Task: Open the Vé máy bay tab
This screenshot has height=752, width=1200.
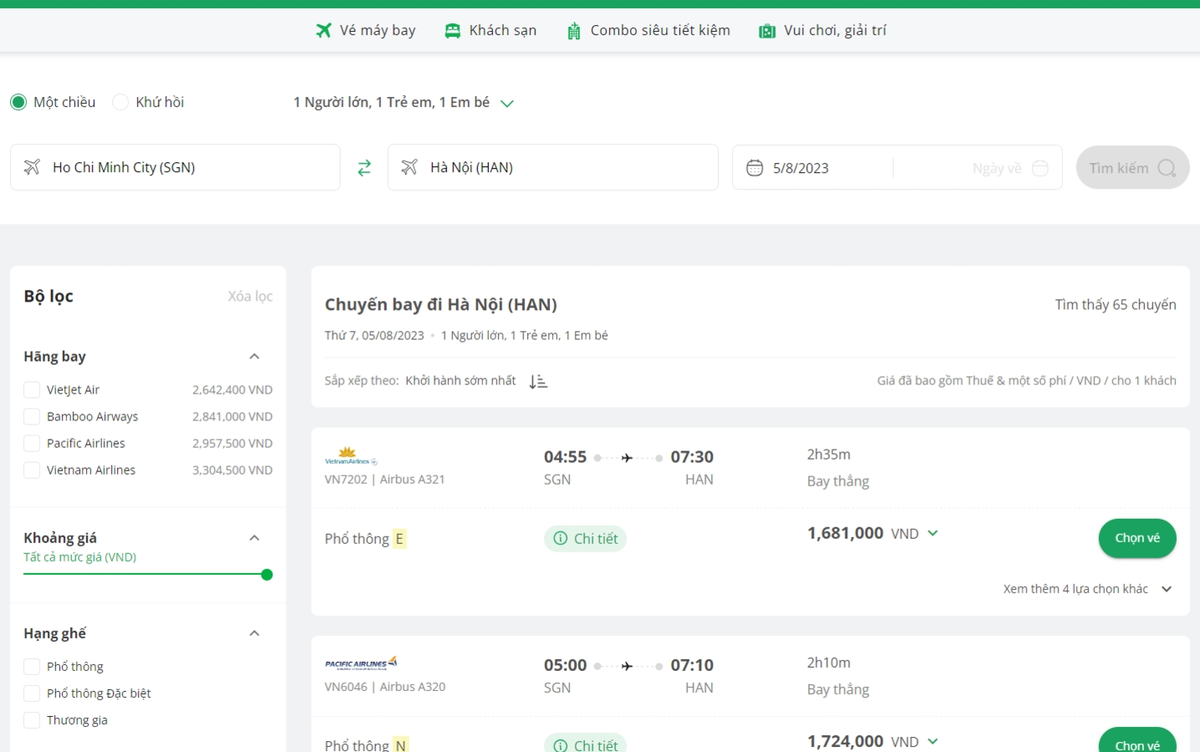Action: click(365, 30)
